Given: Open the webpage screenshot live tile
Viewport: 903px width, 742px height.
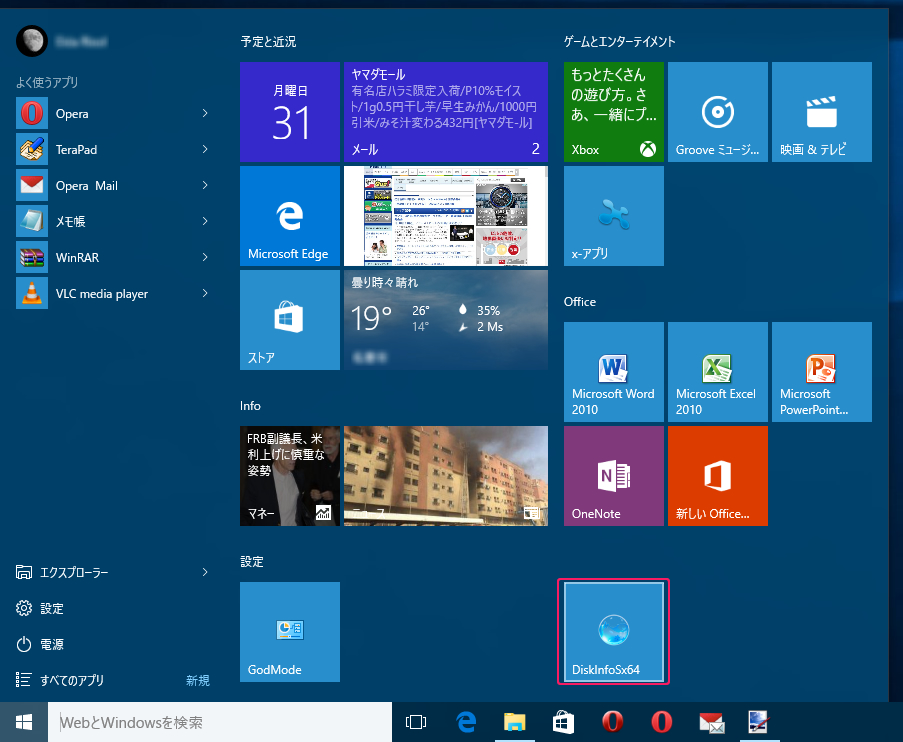Looking at the screenshot, I should 446,216.
